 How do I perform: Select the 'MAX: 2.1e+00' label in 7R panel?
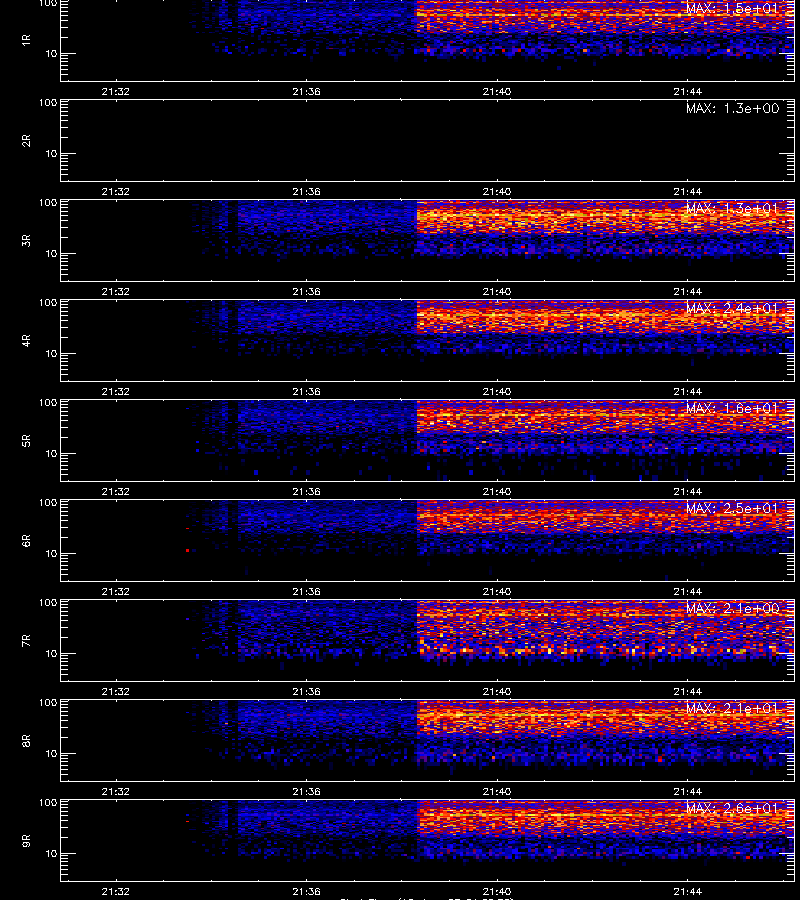pyautogui.click(x=733, y=608)
